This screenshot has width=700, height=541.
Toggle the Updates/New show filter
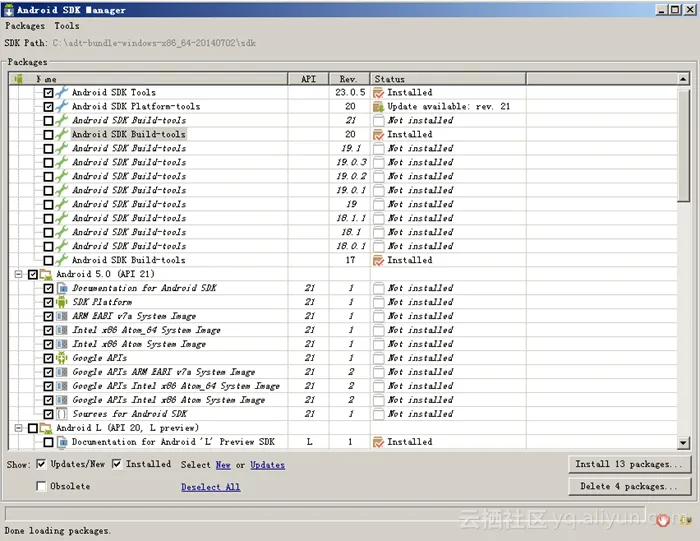(x=41, y=464)
